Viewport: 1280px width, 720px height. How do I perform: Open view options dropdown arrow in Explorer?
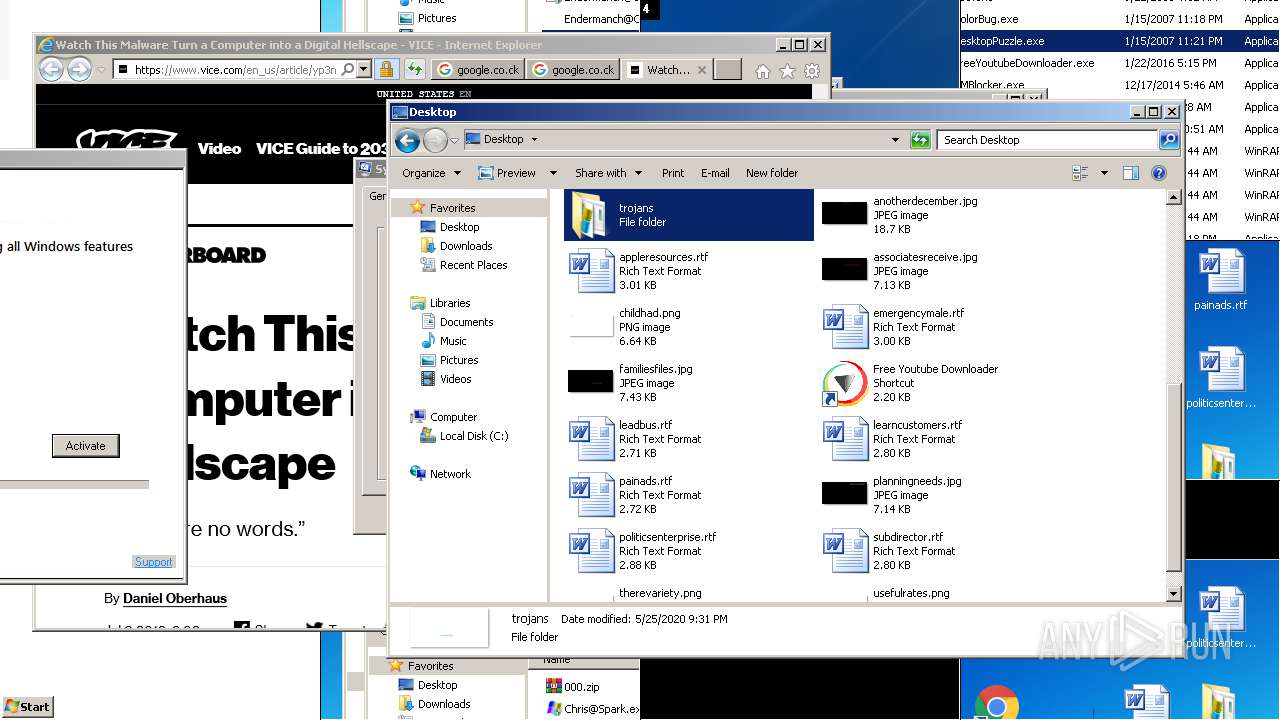(1104, 173)
